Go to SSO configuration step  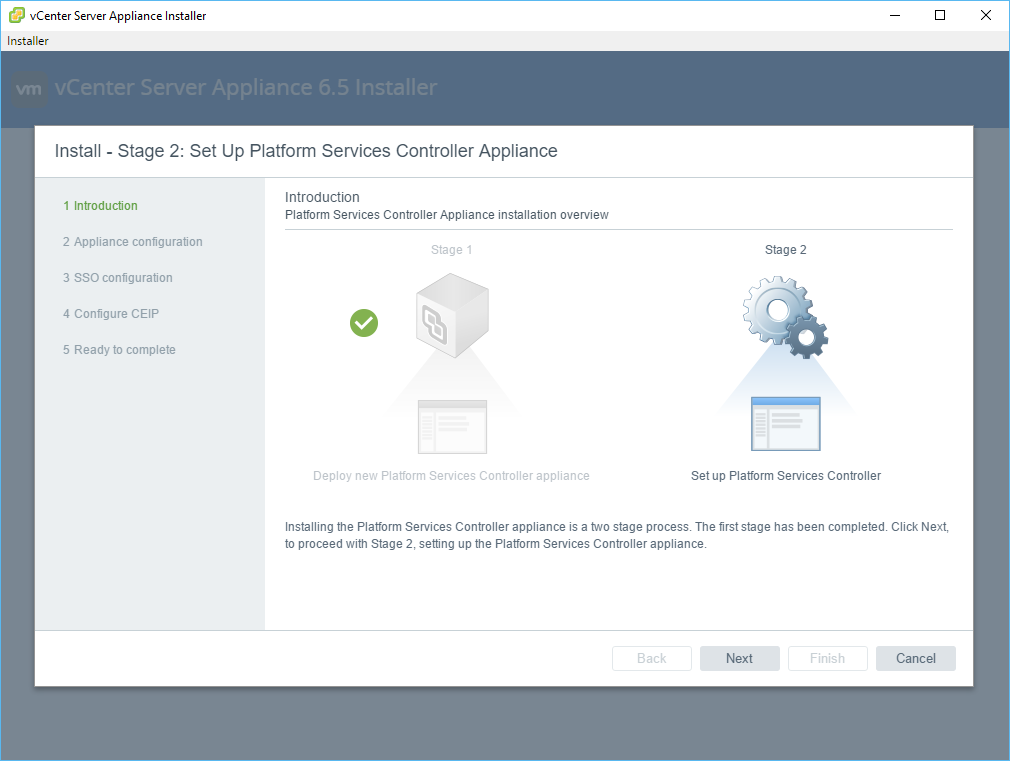pyautogui.click(x=118, y=278)
